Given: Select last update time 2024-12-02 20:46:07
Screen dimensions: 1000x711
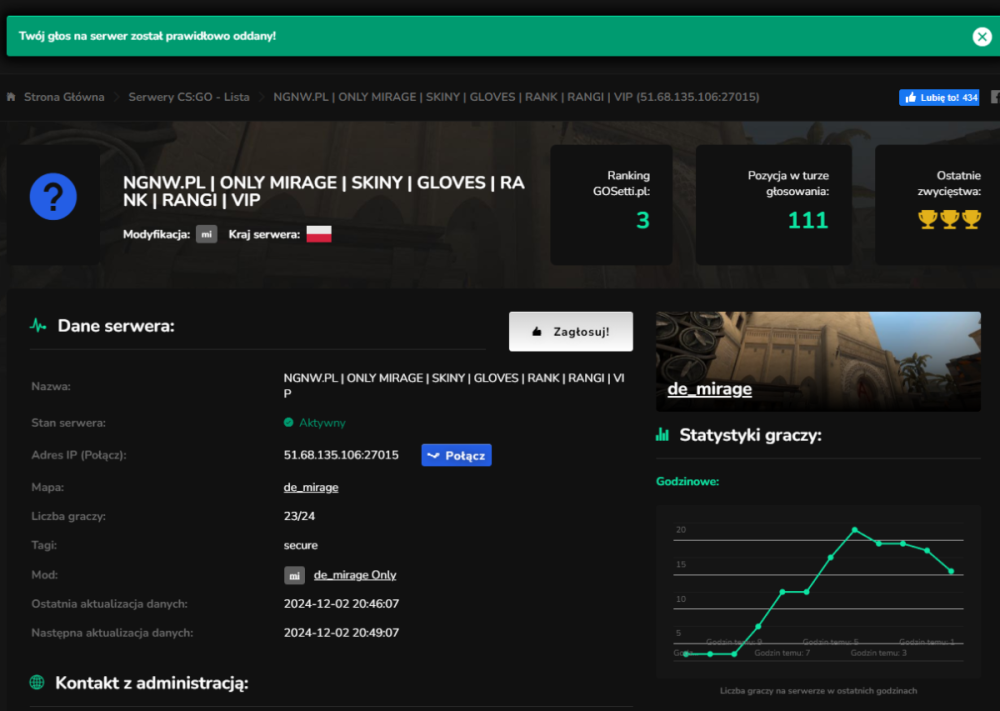Looking at the screenshot, I should (x=341, y=604).
